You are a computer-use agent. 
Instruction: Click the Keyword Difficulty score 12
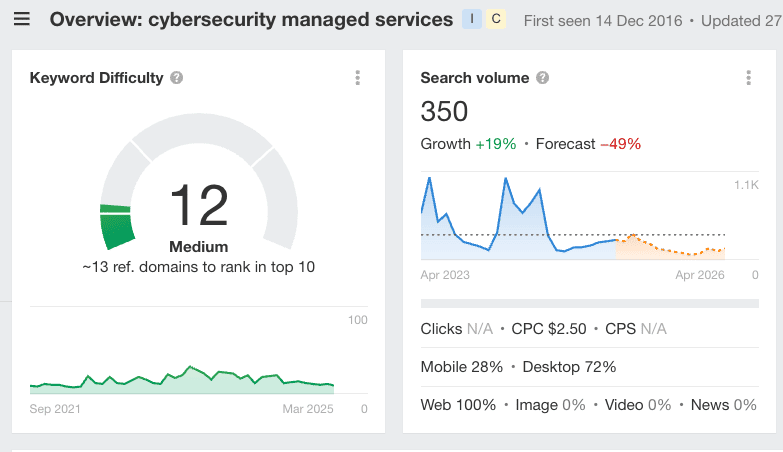point(198,206)
